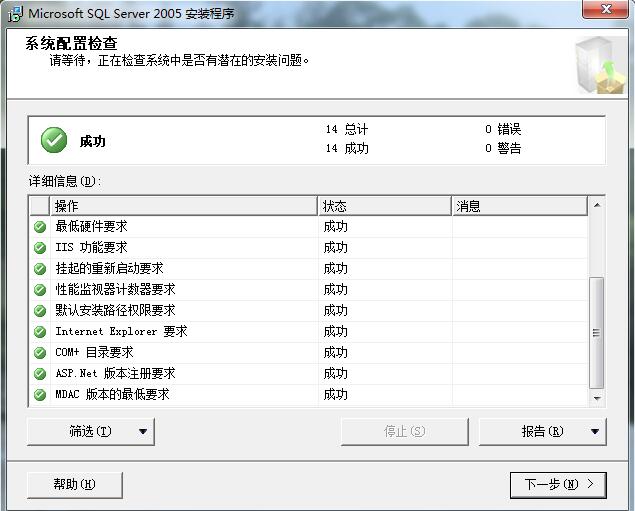Open the 筛选(T) filter dropdown
The height and width of the screenshot is (511, 635).
point(91,432)
